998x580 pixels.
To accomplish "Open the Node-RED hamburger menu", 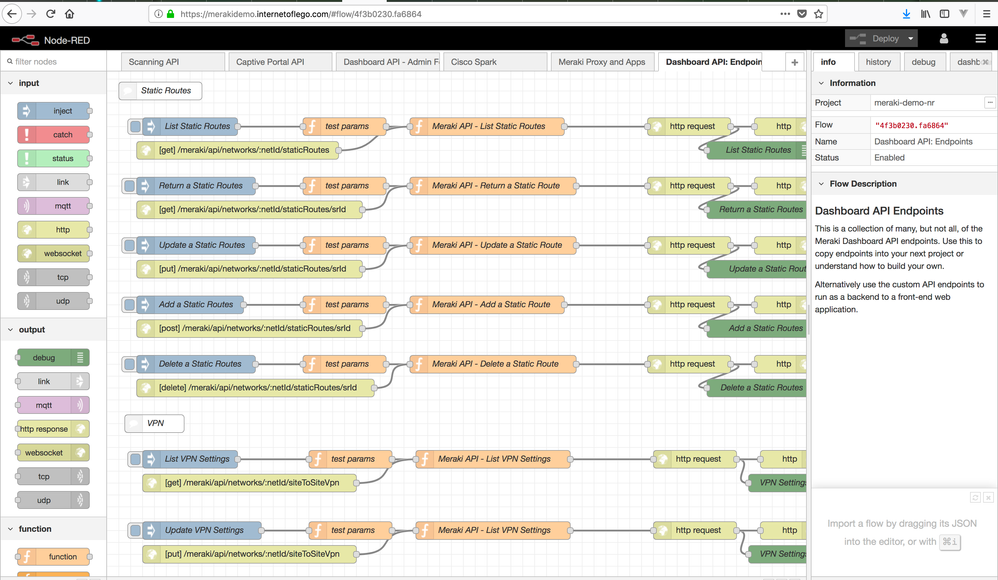I will [980, 39].
